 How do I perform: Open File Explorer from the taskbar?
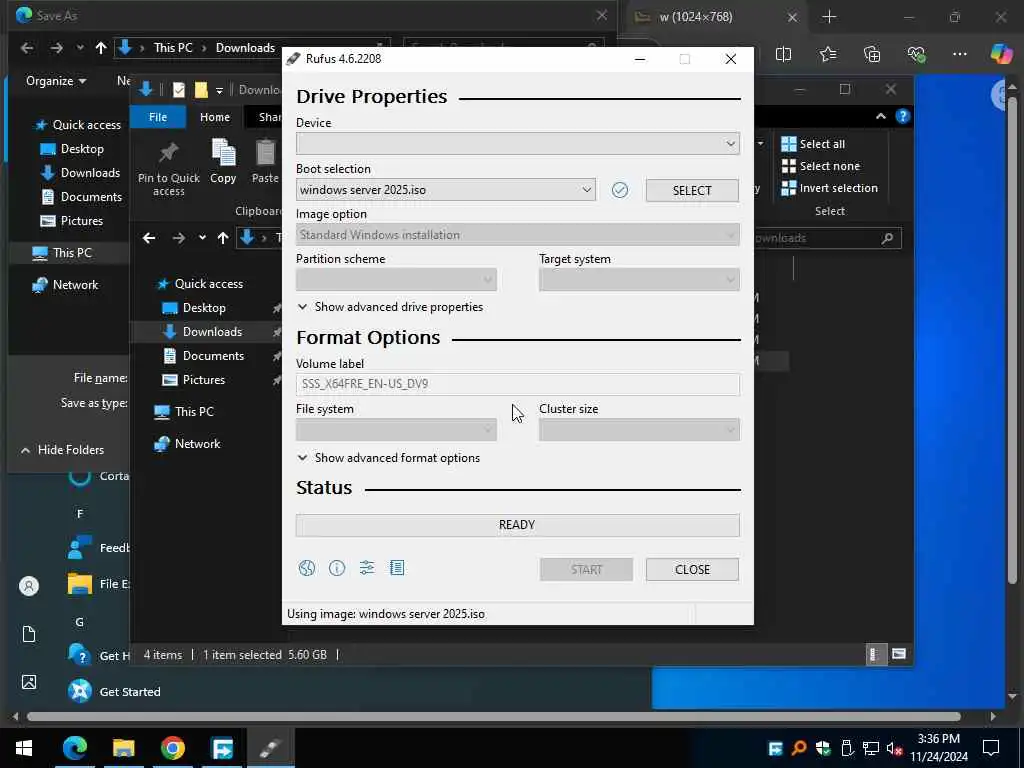pos(123,748)
